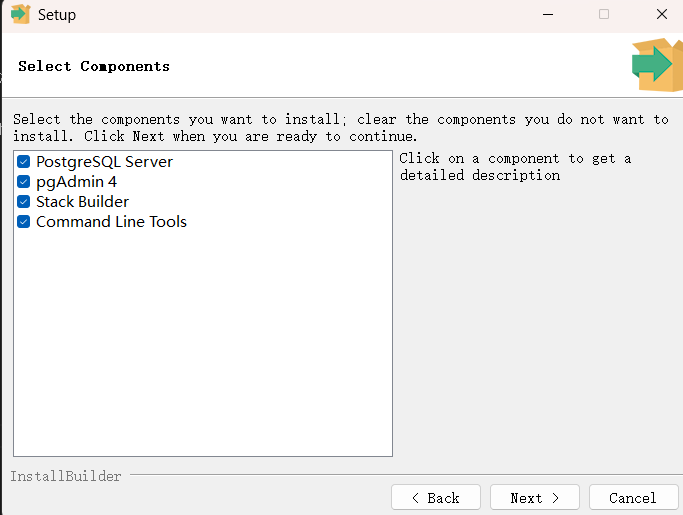Screen dimensions: 683x515
Task: Click the disabled maximize window icon
Action: tap(604, 14)
